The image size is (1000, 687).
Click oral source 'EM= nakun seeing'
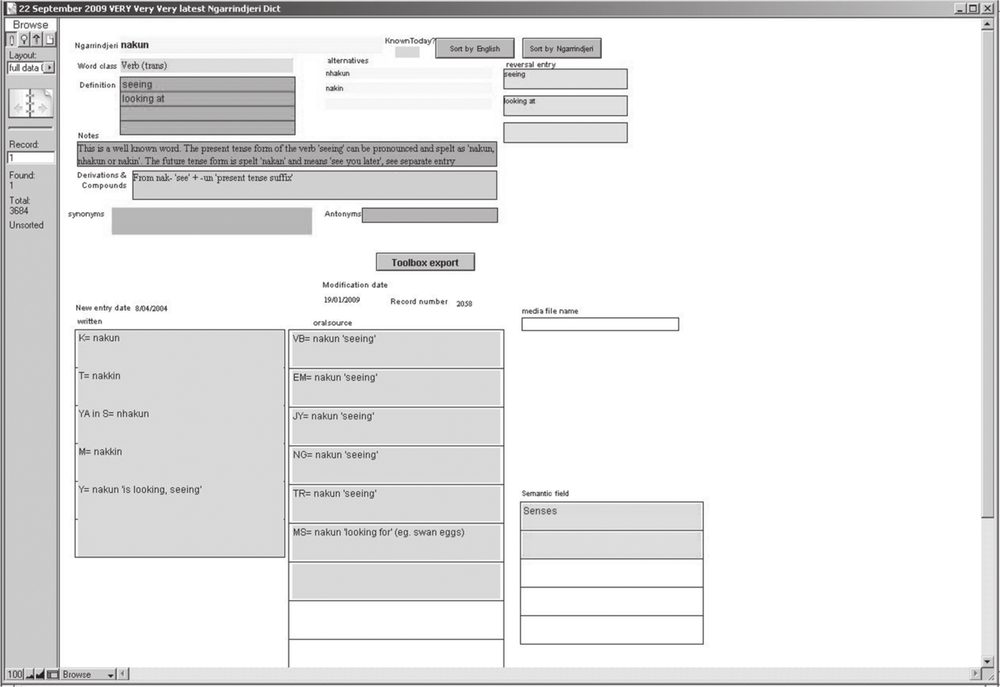coord(396,388)
